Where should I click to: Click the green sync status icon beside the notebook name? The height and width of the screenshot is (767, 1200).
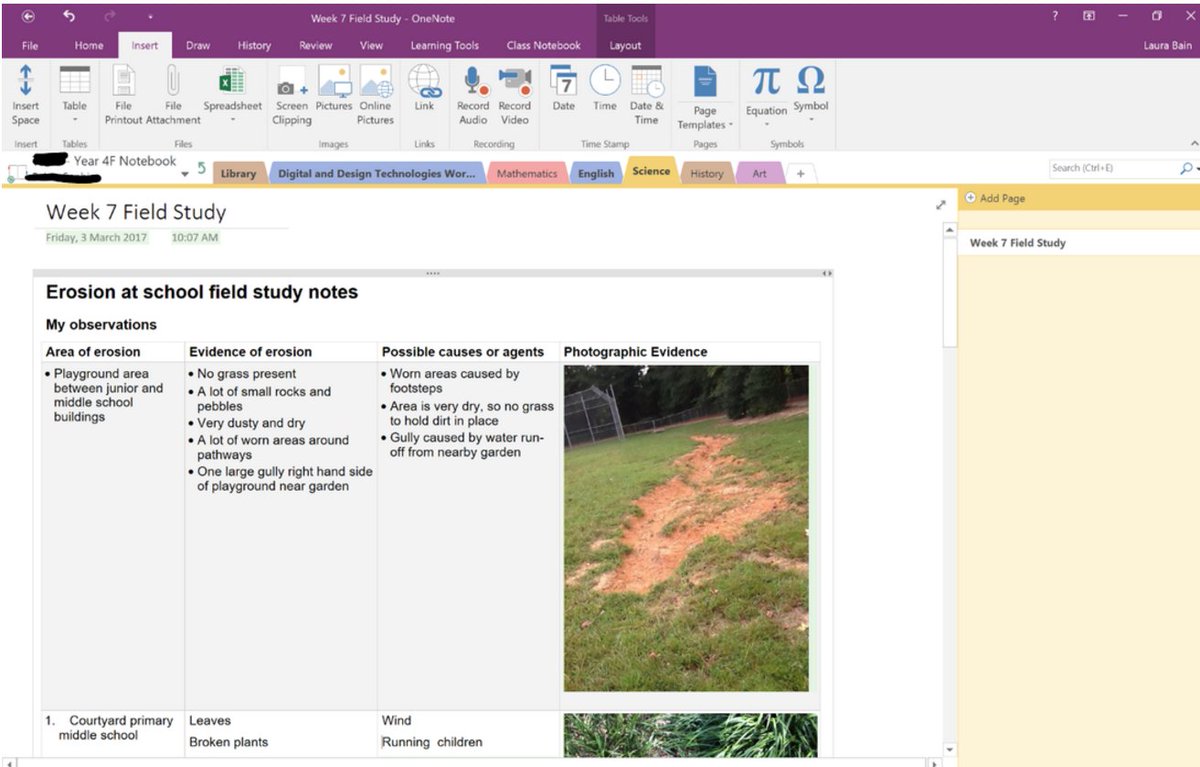201,168
